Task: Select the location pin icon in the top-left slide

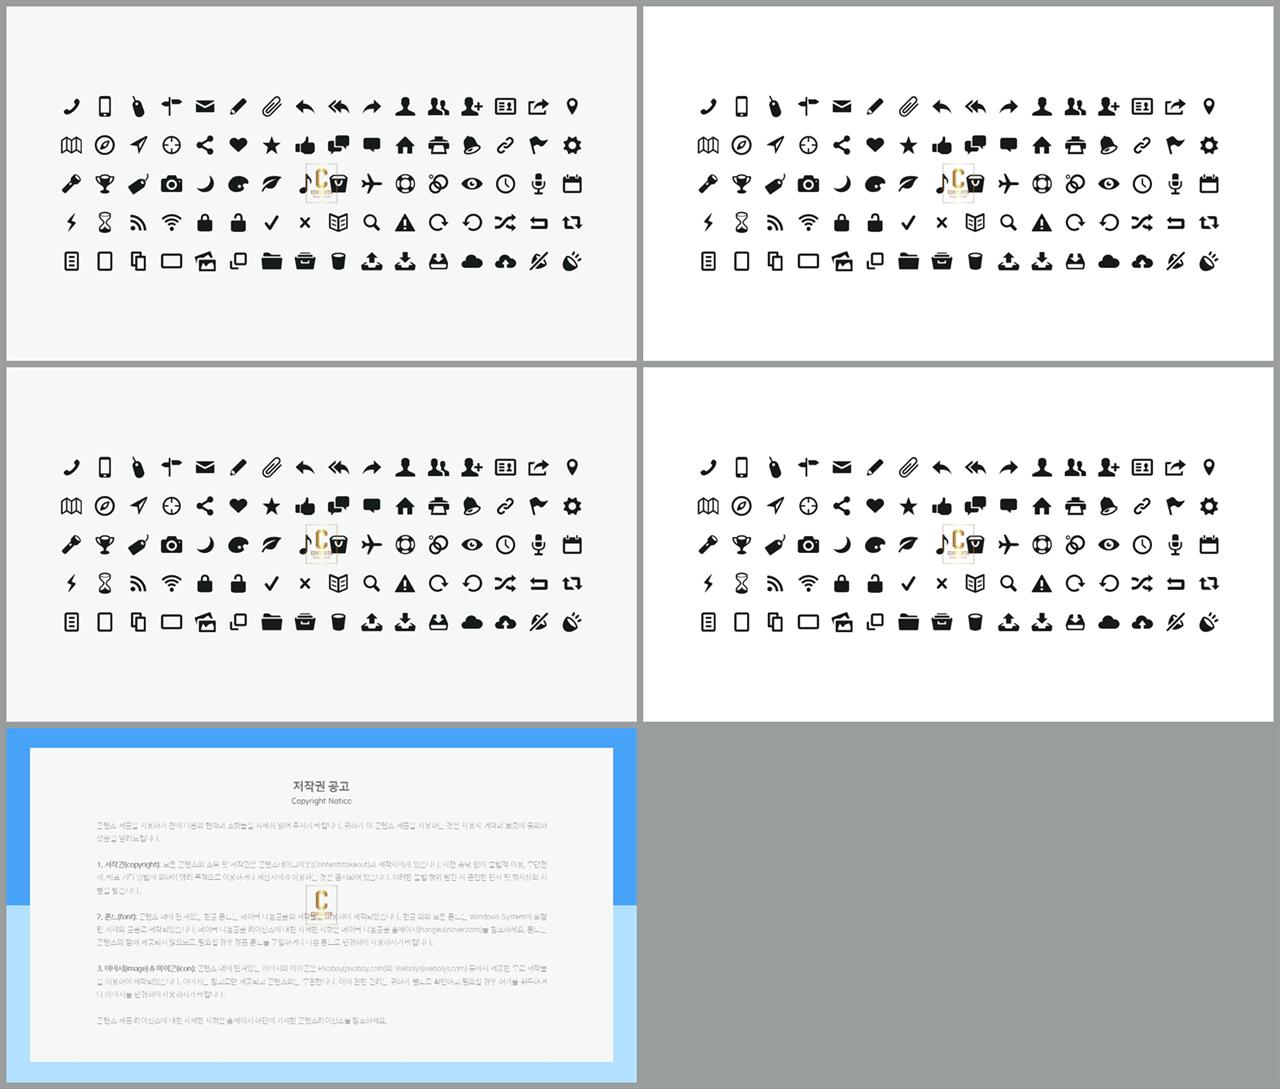Action: [572, 106]
